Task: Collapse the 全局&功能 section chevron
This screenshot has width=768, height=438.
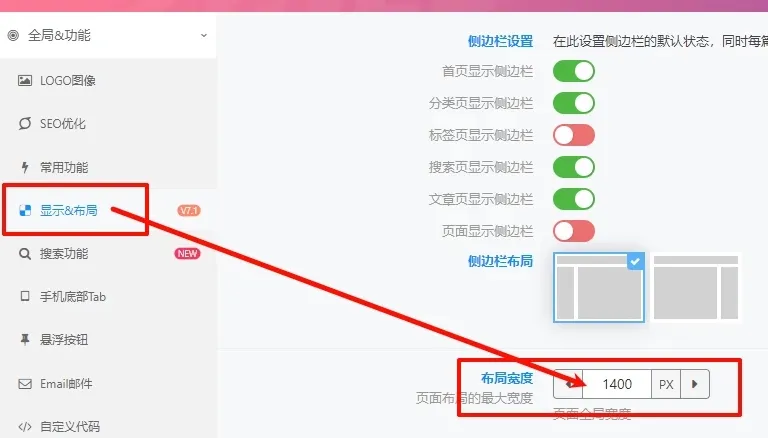Action: click(204, 35)
